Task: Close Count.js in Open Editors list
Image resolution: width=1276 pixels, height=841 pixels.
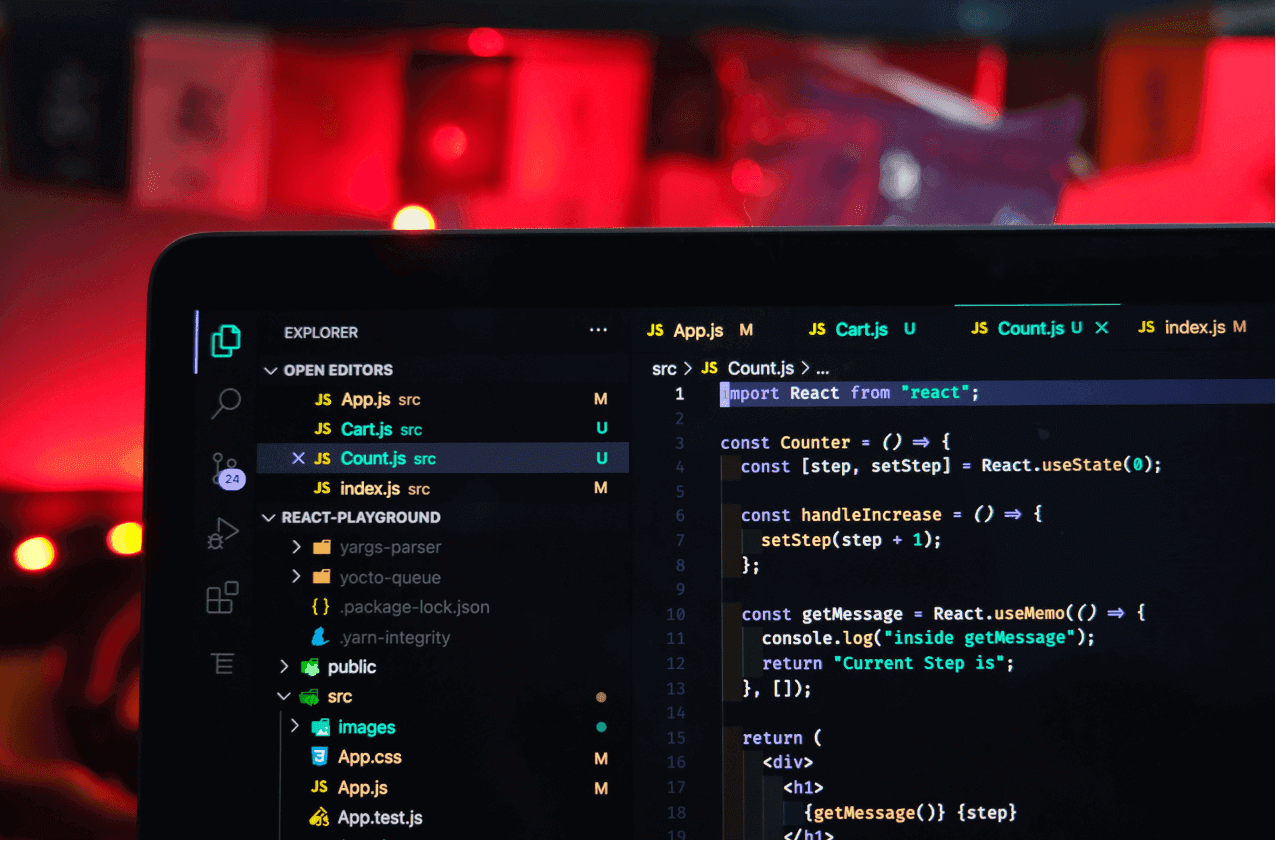Action: point(298,459)
